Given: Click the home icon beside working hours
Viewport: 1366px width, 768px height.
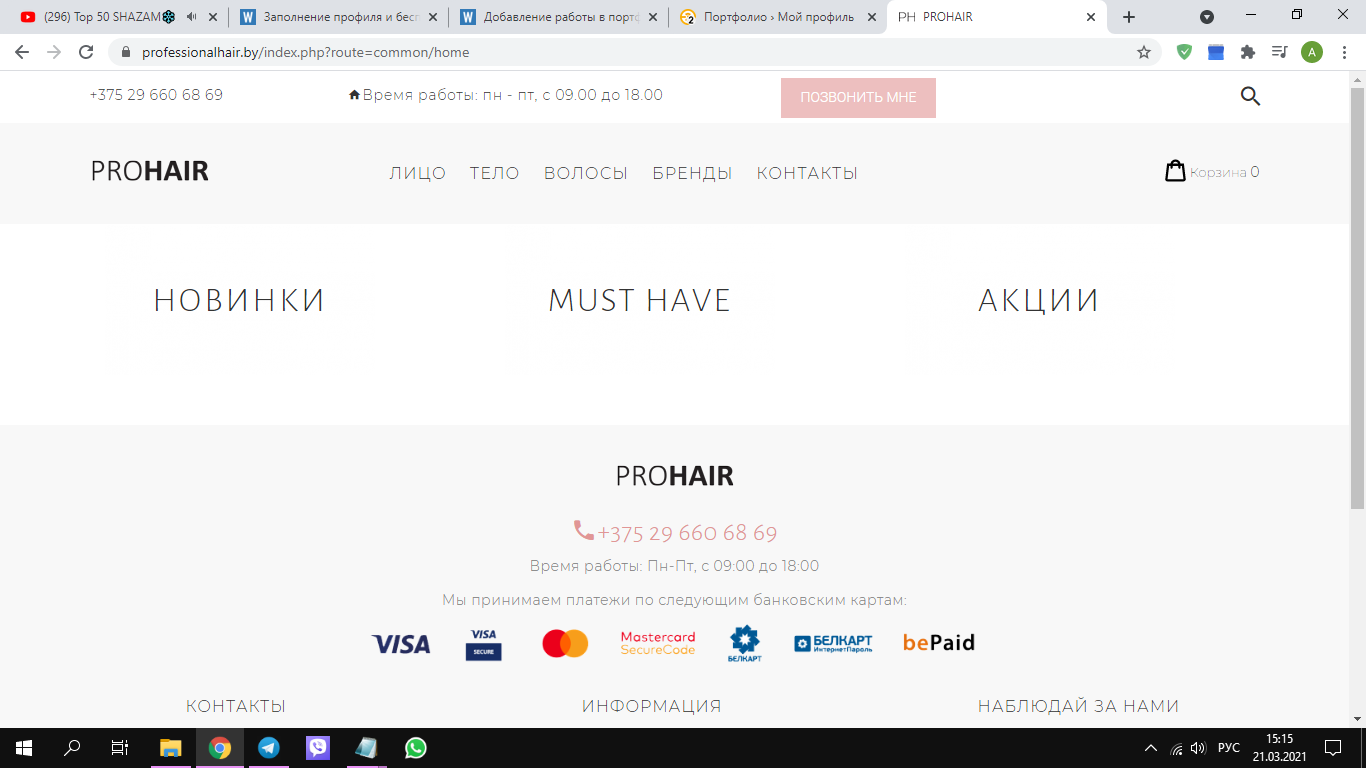Looking at the screenshot, I should 354,95.
